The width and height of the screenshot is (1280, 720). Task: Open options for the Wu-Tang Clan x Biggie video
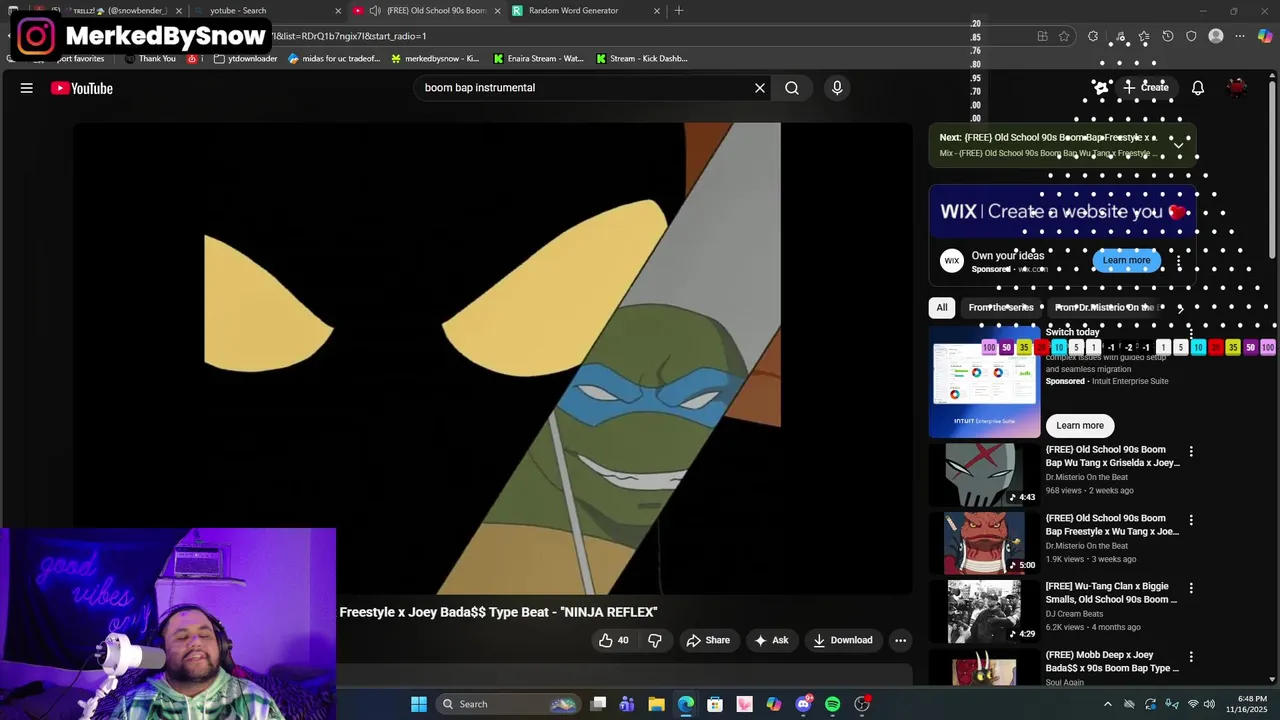point(1191,588)
